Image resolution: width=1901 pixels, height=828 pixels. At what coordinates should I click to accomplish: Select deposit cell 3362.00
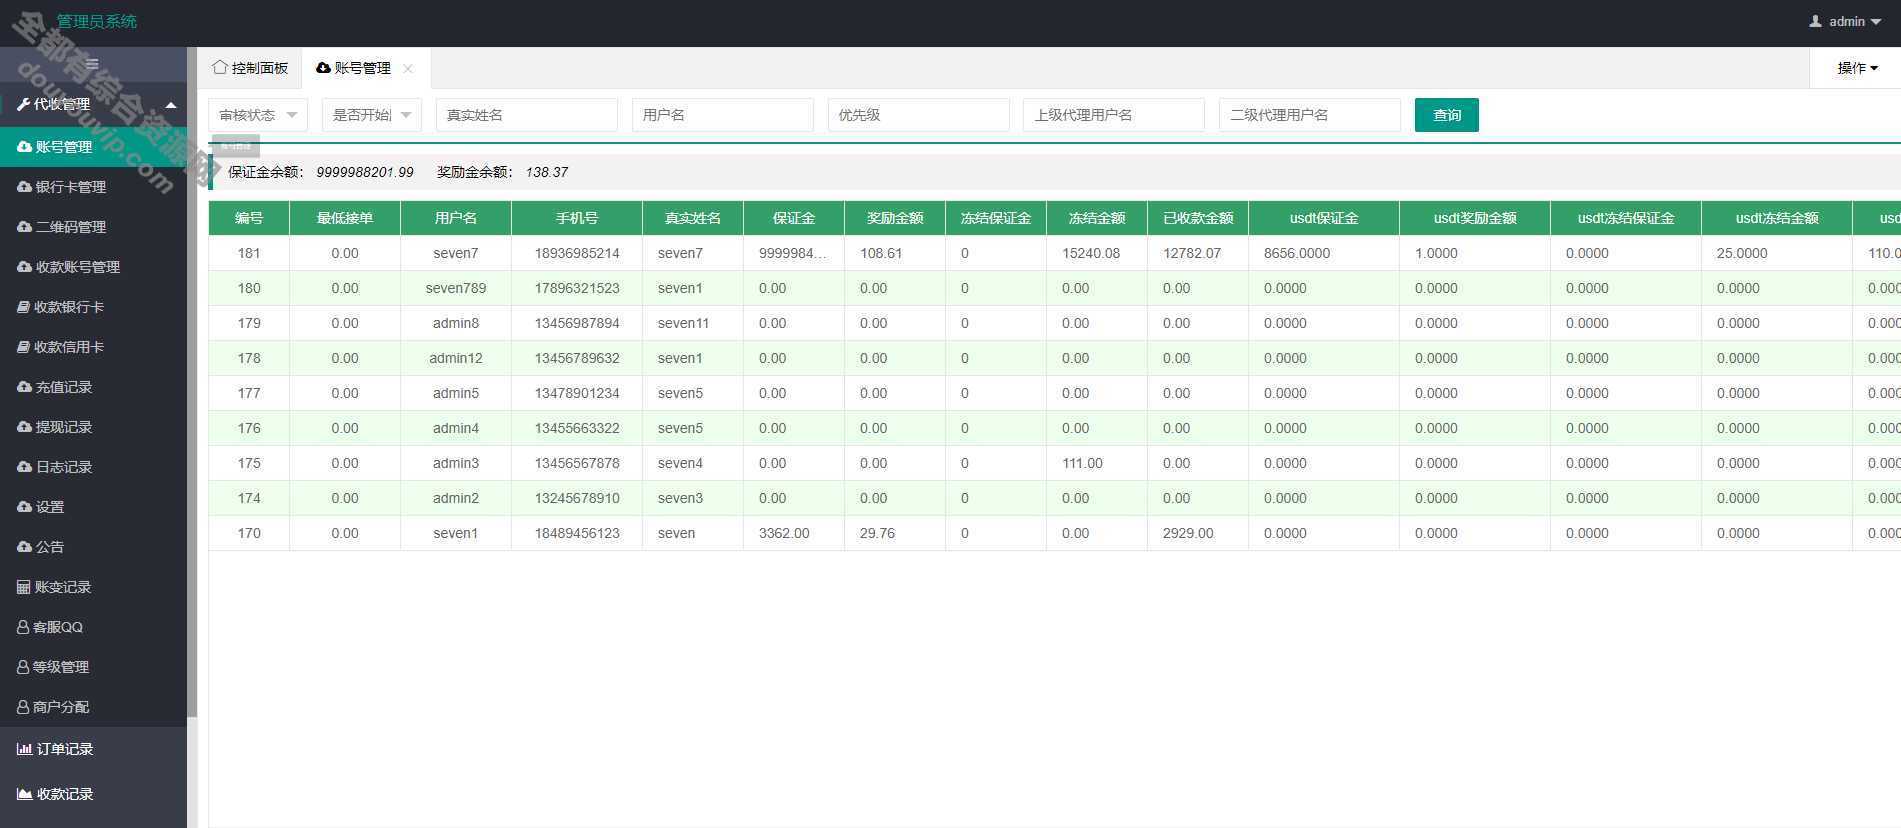[x=794, y=533]
